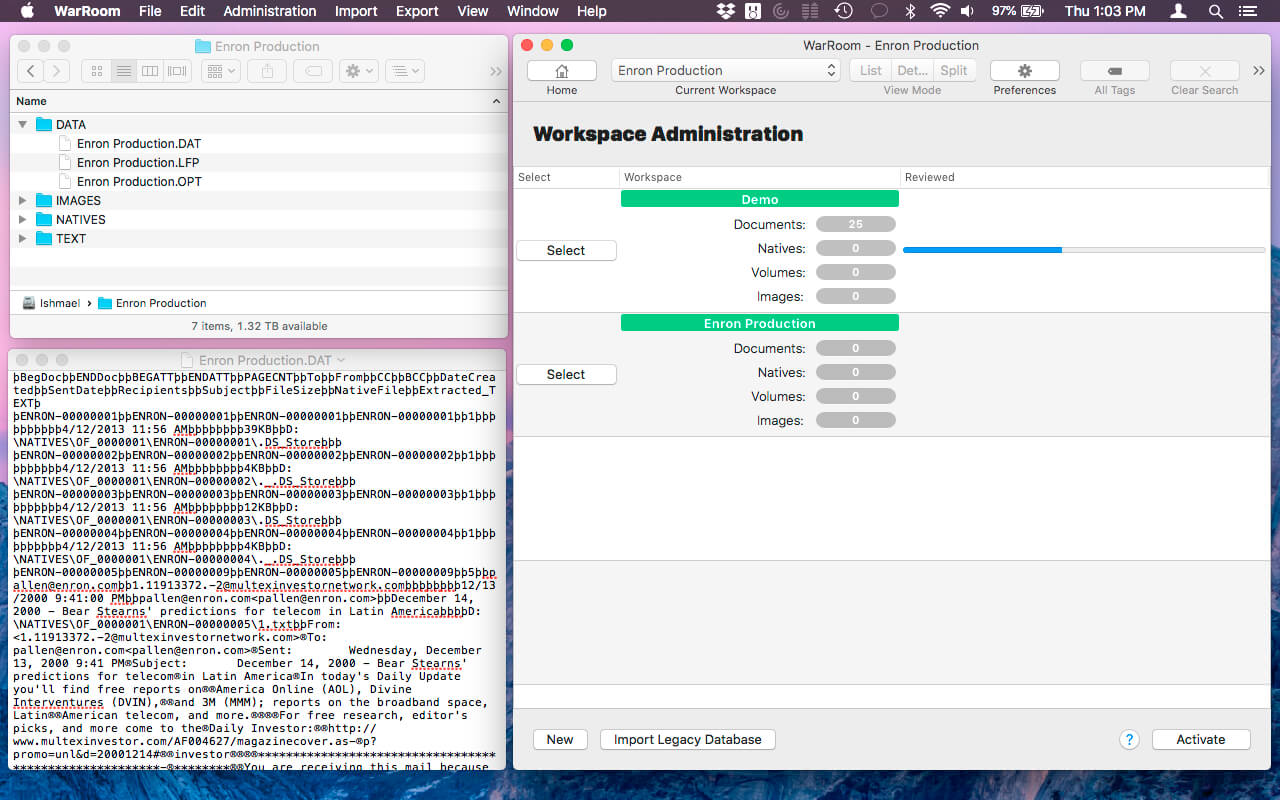
Task: Click the Demo workspace reviewed progress bar
Action: [1083, 250]
